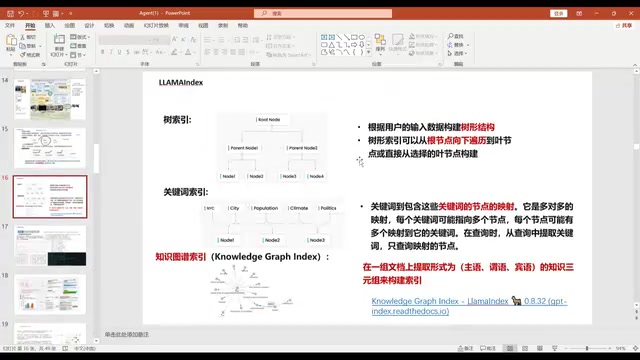Pick the down arrow shape in gallery
This screenshot has height=360, width=640.
362,44
